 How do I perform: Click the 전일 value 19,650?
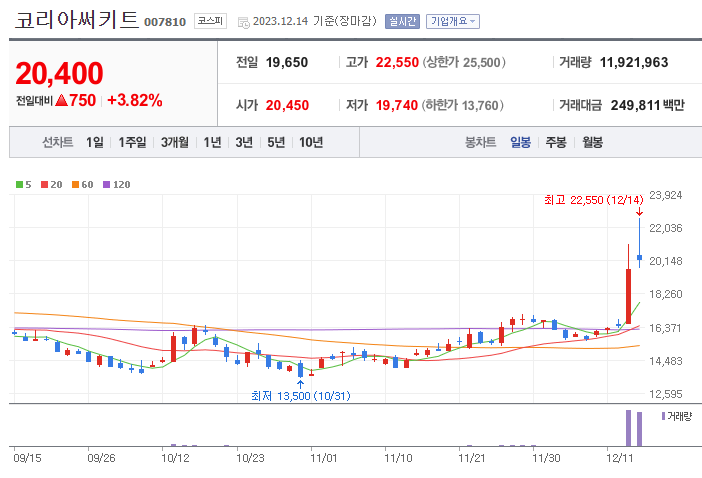point(287,62)
